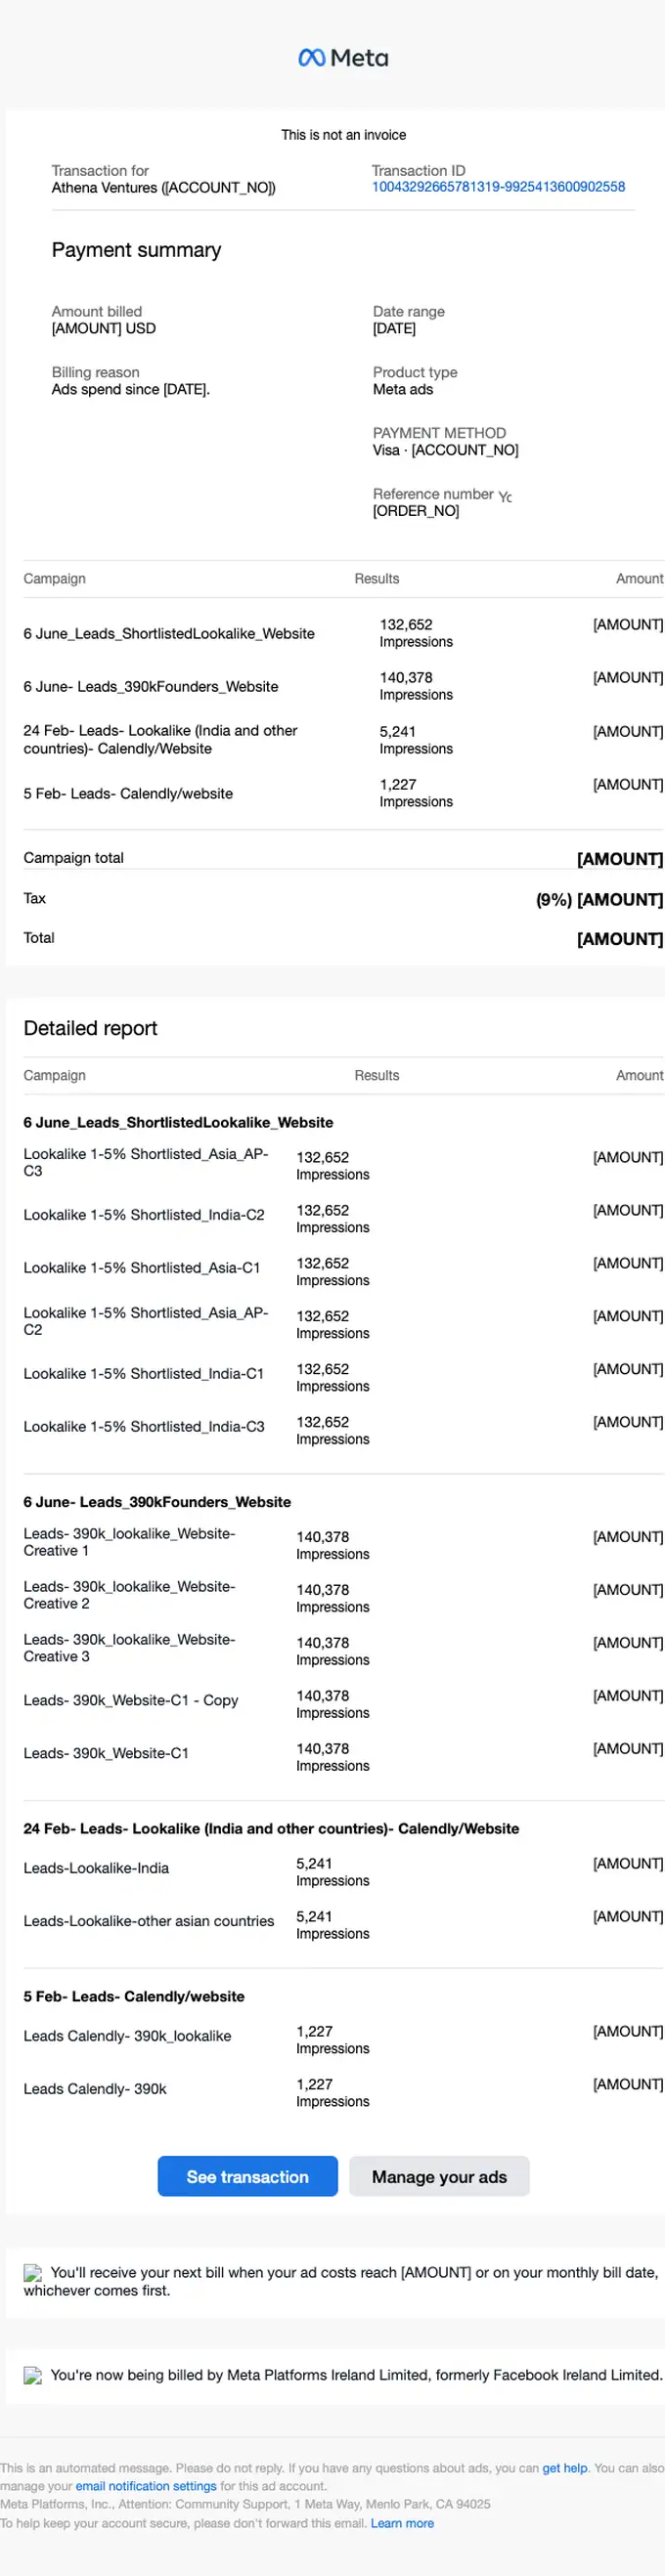Click summary row '6 June_Leads_ShortlistedLookalike_Website'
This screenshot has height=2576, width=665.
343,633
